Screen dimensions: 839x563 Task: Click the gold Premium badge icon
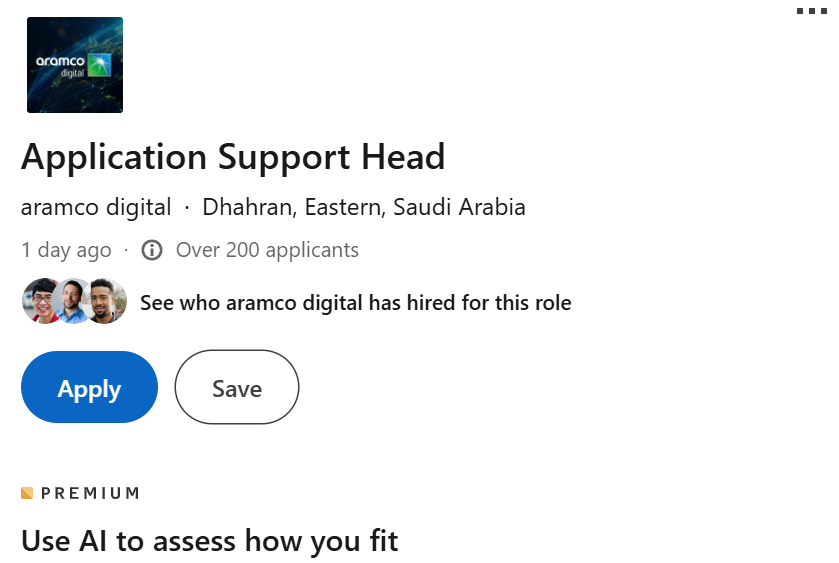pyautogui.click(x=27, y=493)
